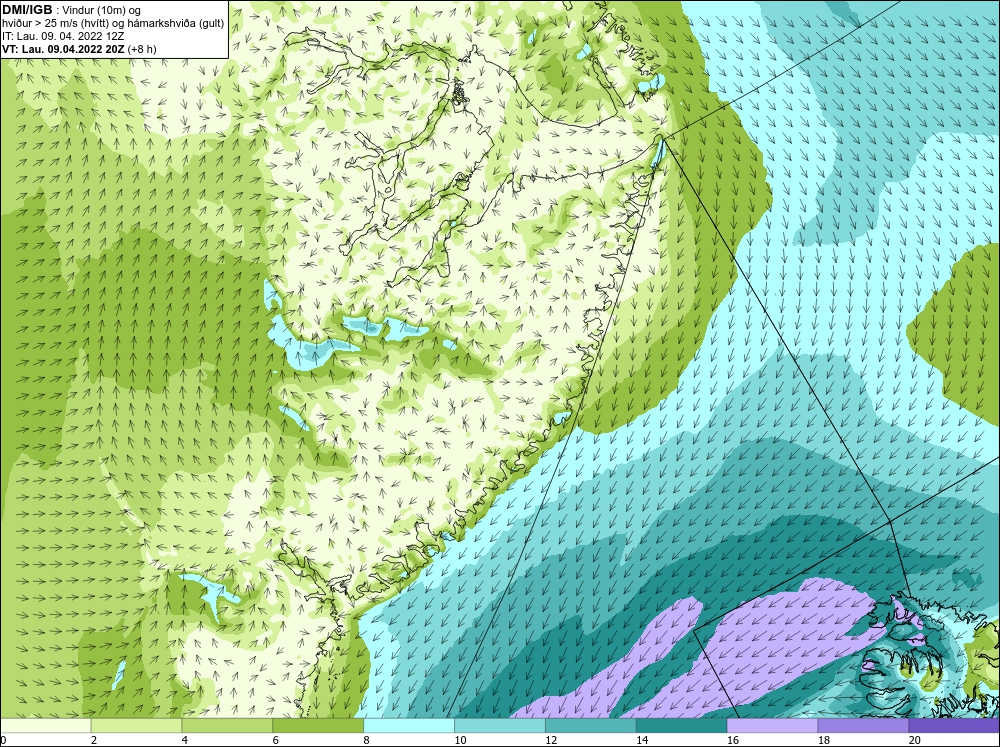Viewport: 1000px width, 747px height.
Task: Click the 'IT: Lau. 09. 04. 2022 12Z' line
Action: point(63,36)
